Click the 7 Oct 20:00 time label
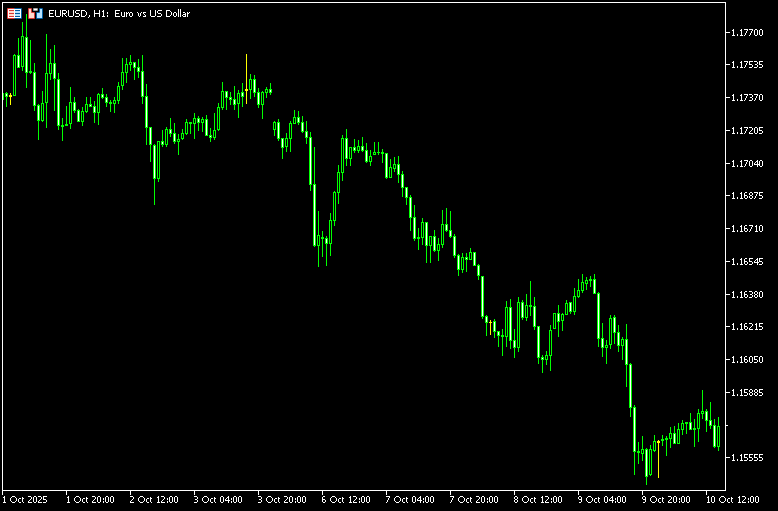The image size is (778, 511). [x=475, y=498]
